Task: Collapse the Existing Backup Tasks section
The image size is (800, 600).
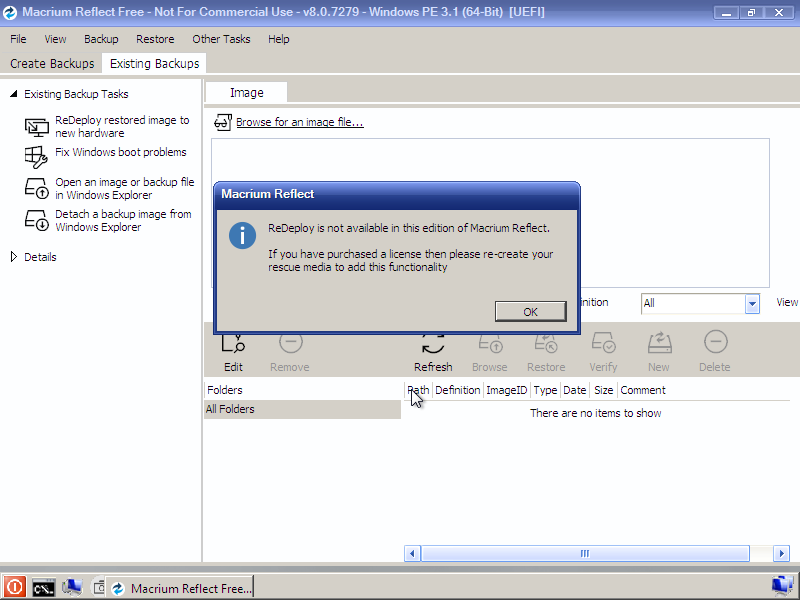Action: pos(14,93)
